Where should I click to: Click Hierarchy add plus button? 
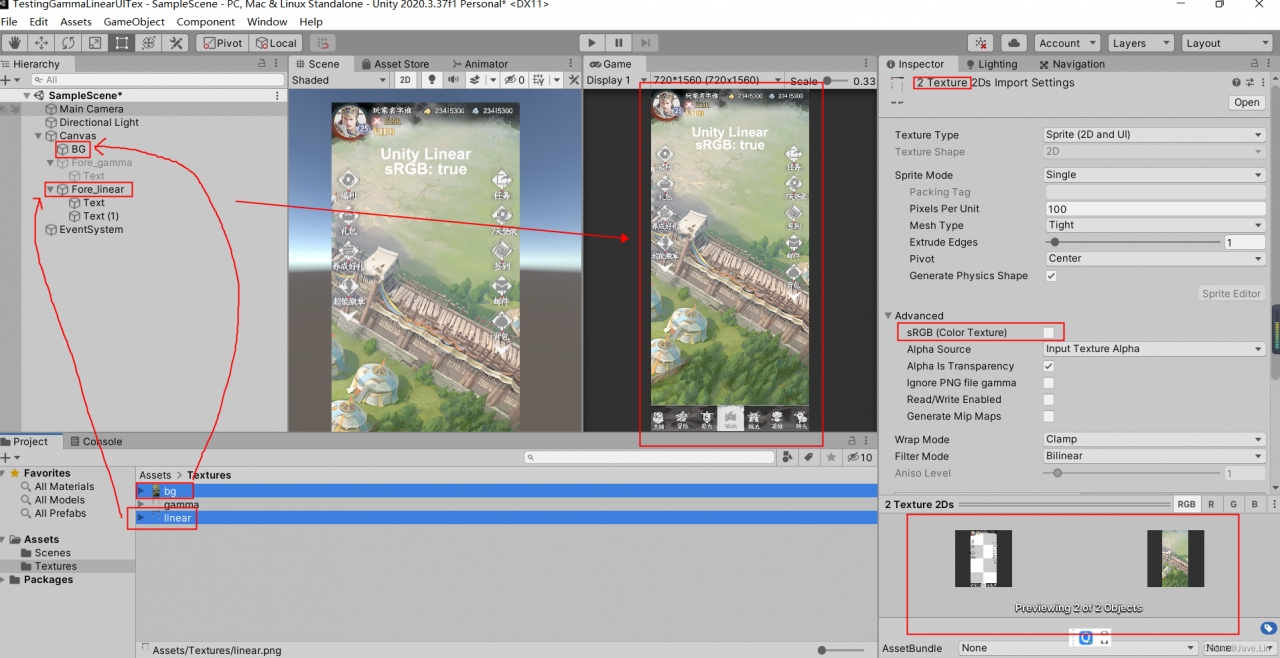coord(6,80)
